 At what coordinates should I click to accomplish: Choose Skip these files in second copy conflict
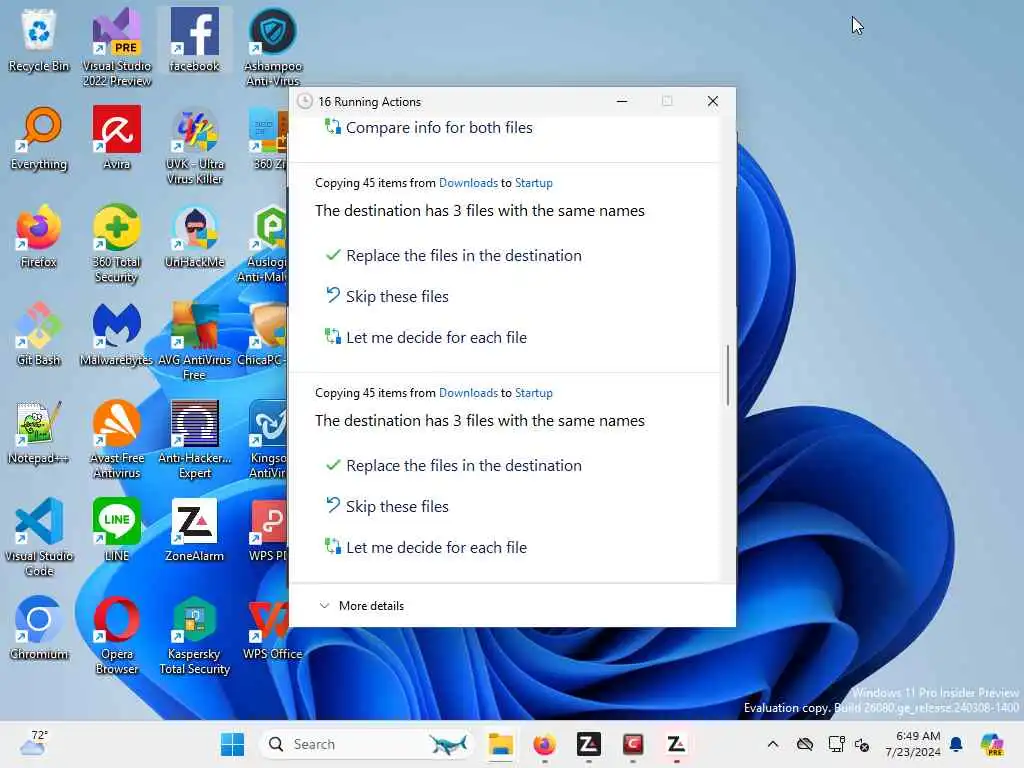pyautogui.click(x=387, y=506)
